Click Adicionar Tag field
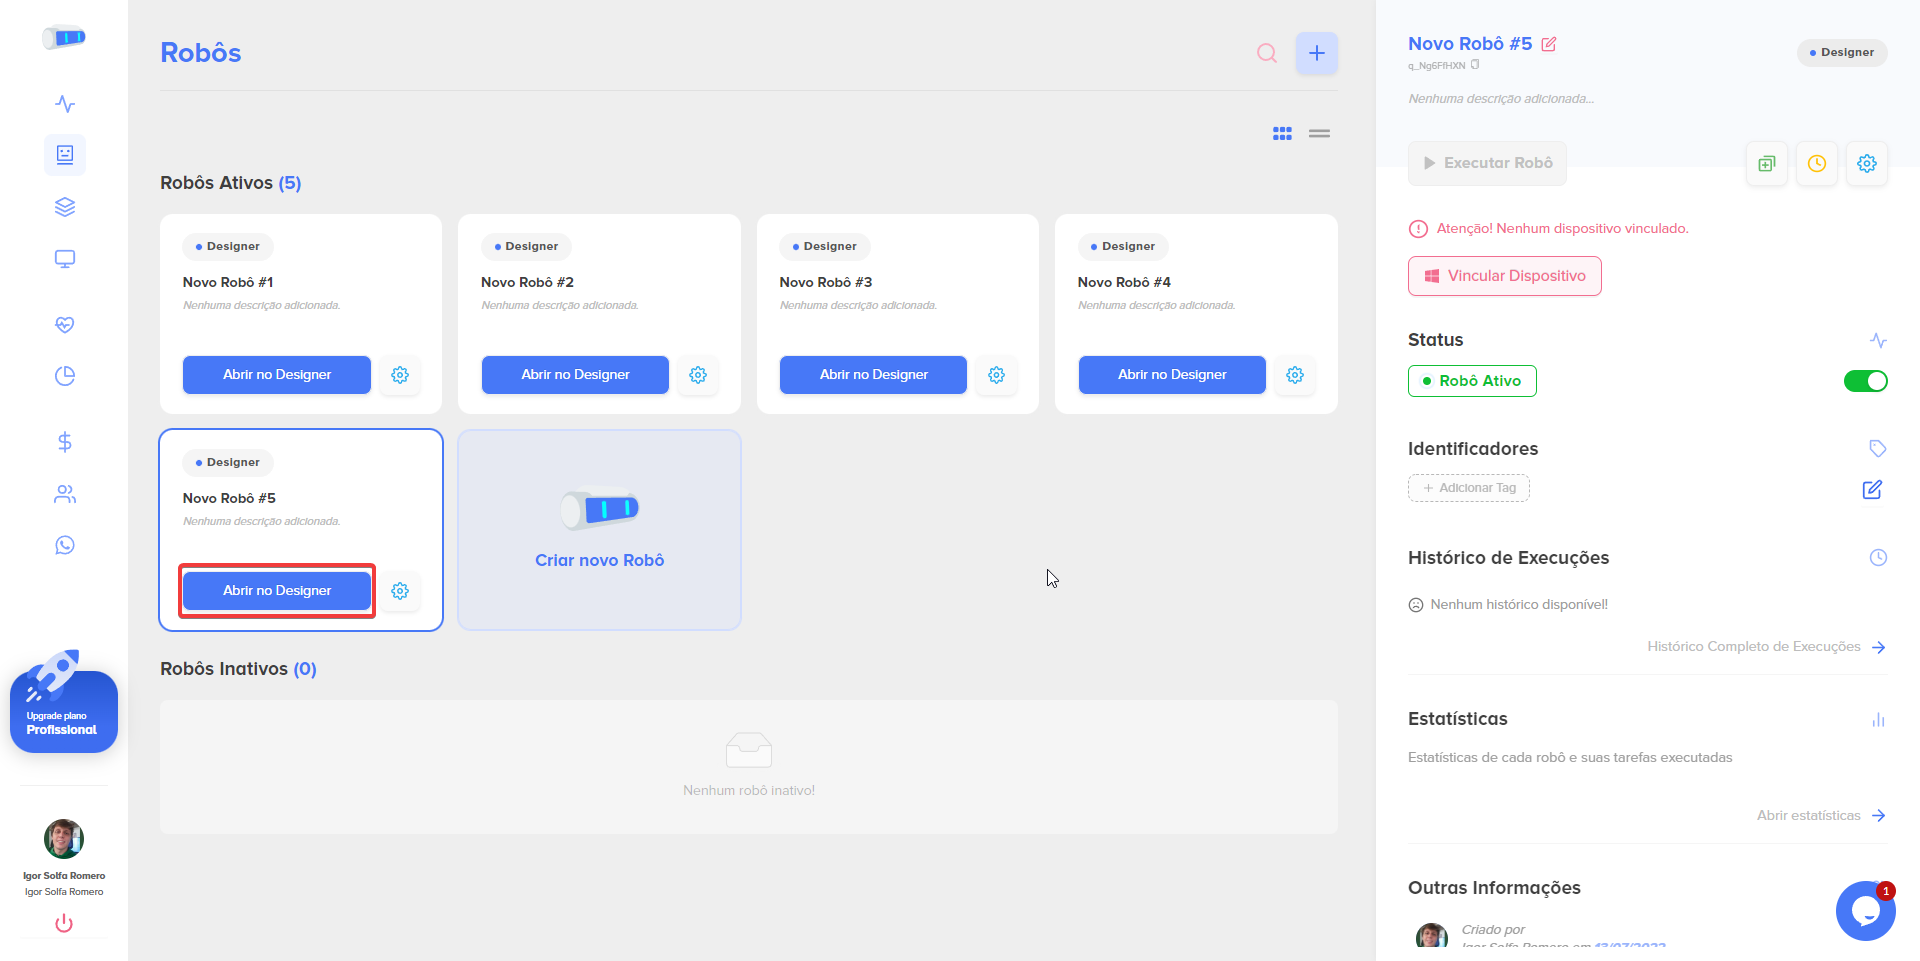 coord(1468,488)
